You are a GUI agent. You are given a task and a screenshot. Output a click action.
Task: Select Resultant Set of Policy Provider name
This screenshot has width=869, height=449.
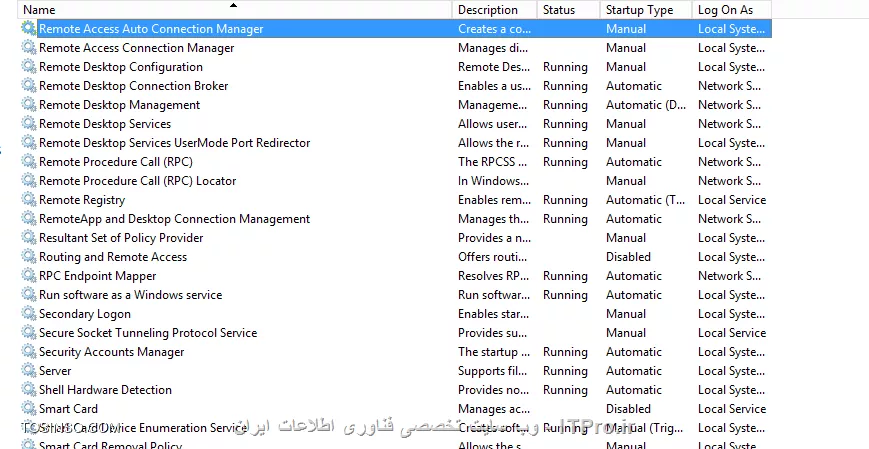[121, 238]
